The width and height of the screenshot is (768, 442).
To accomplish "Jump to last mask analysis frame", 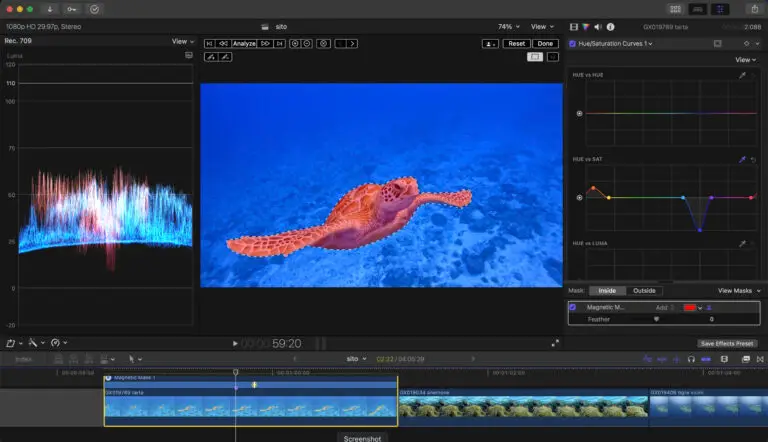I will click(x=279, y=44).
